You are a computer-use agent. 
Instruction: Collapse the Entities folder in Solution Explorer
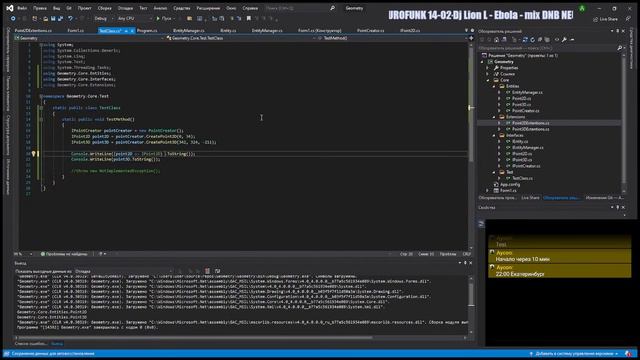(x=494, y=87)
